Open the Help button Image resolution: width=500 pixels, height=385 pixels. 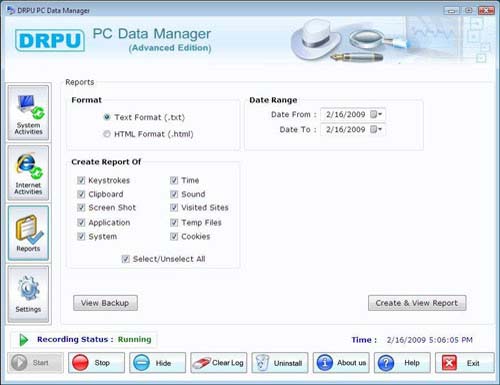pos(402,363)
